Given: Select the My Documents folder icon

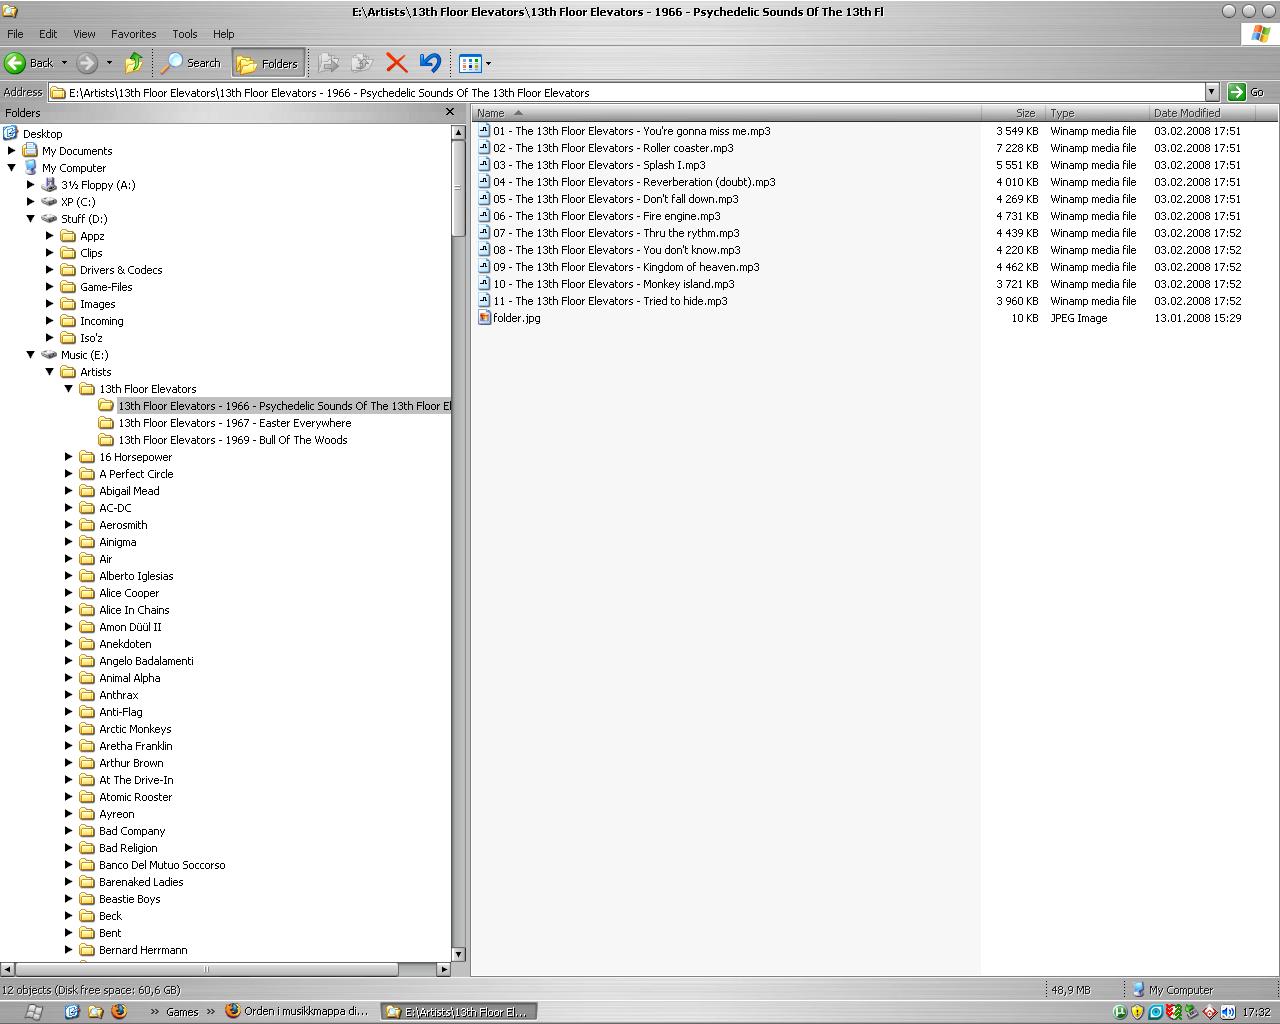Looking at the screenshot, I should [30, 150].
